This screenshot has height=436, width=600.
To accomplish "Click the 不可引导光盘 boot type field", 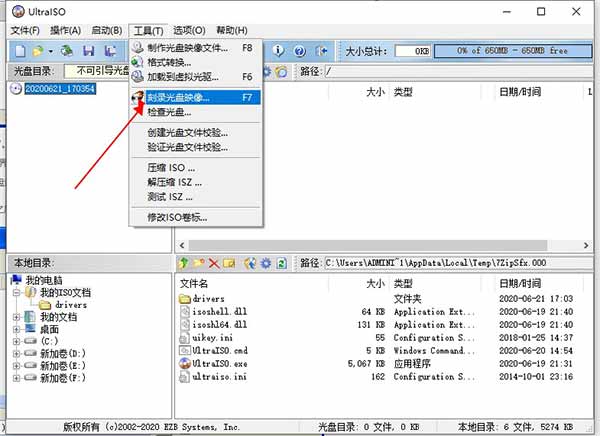I will coord(98,71).
